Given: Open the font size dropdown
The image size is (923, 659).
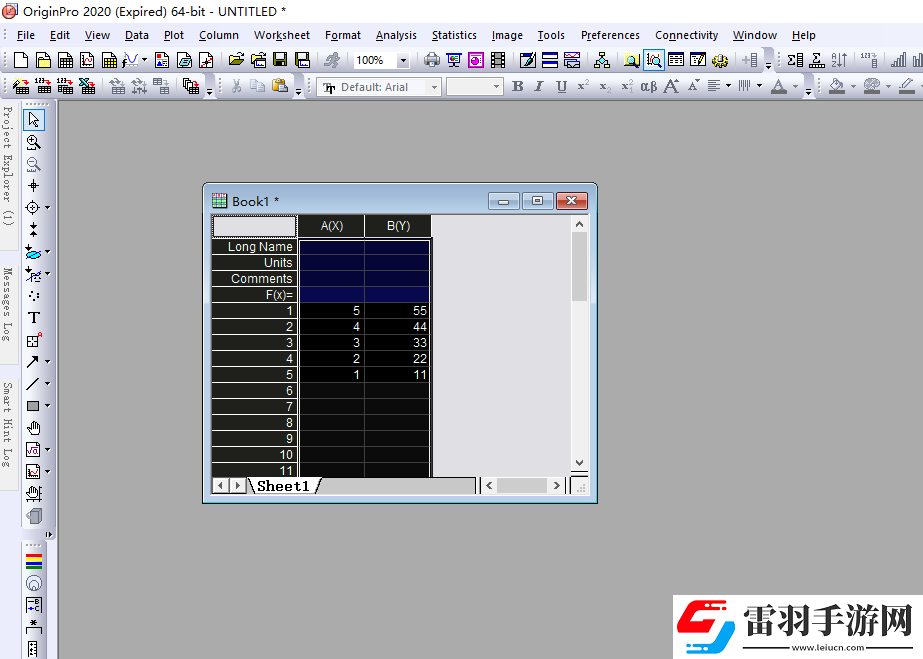Looking at the screenshot, I should click(496, 87).
